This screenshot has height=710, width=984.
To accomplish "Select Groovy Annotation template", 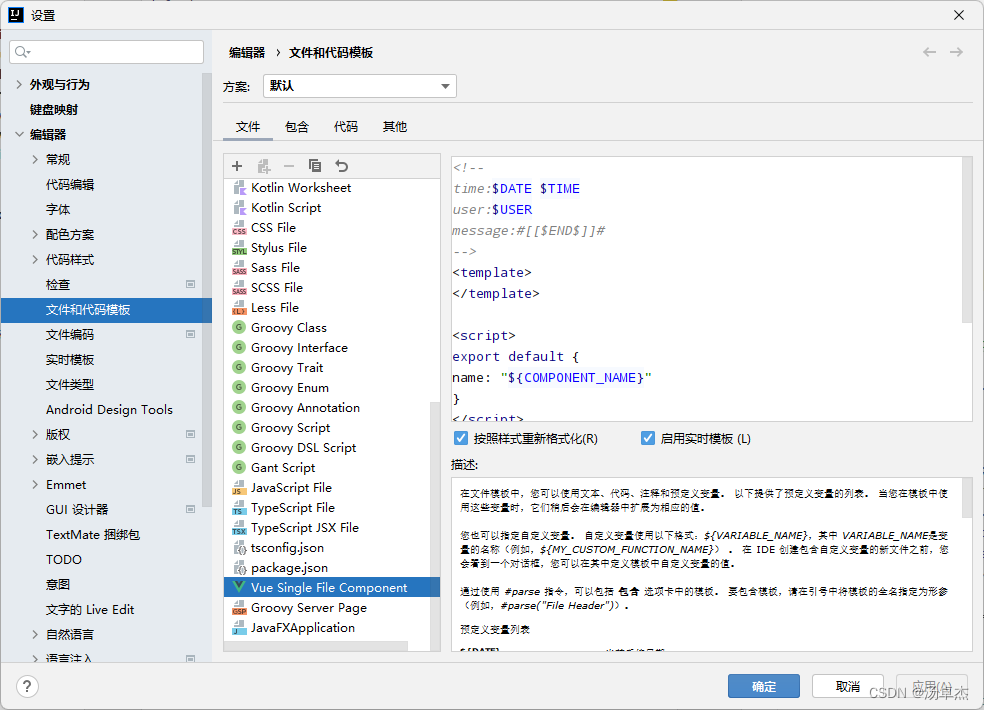I will click(x=305, y=407).
